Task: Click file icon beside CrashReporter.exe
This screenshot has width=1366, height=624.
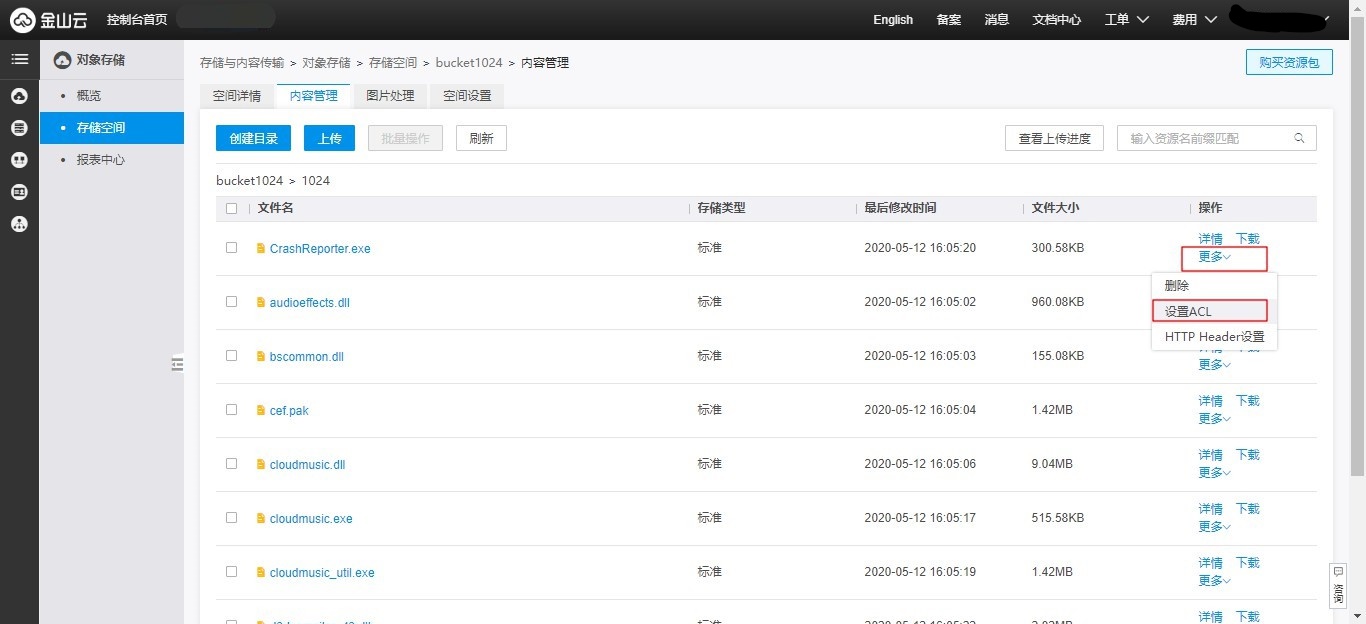Action: coord(261,248)
